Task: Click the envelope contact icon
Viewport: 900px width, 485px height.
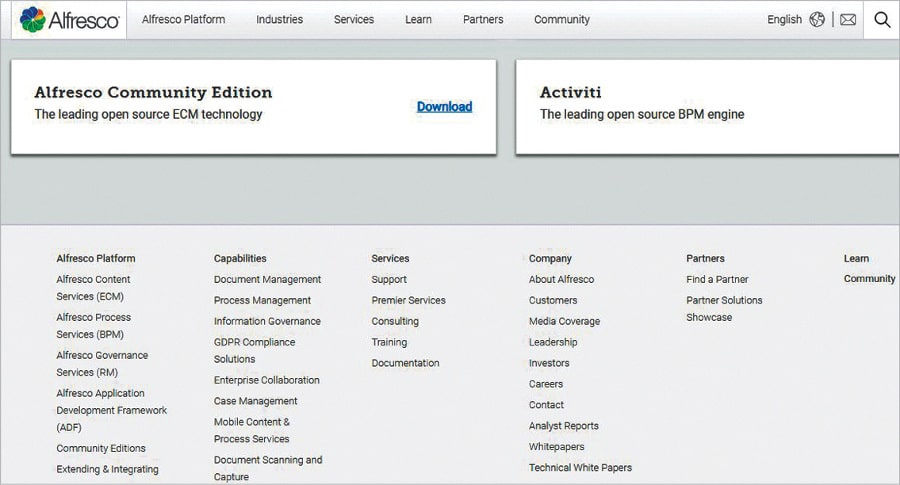Action: pos(848,19)
